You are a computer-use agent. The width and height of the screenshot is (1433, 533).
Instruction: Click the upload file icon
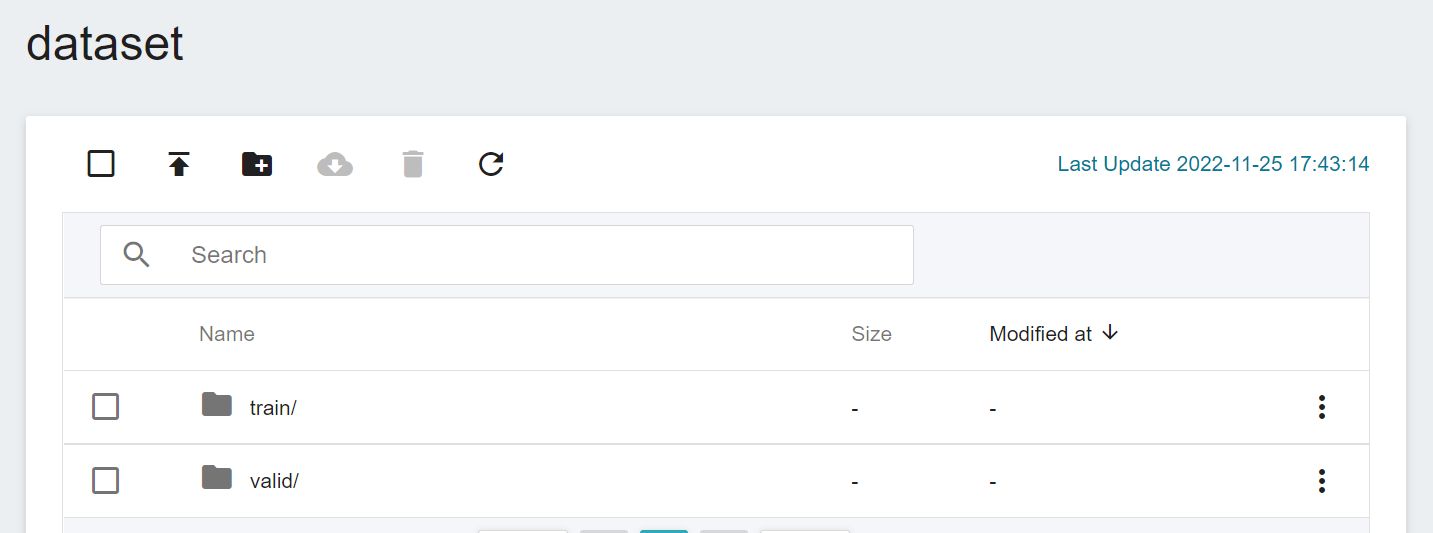[x=179, y=164]
